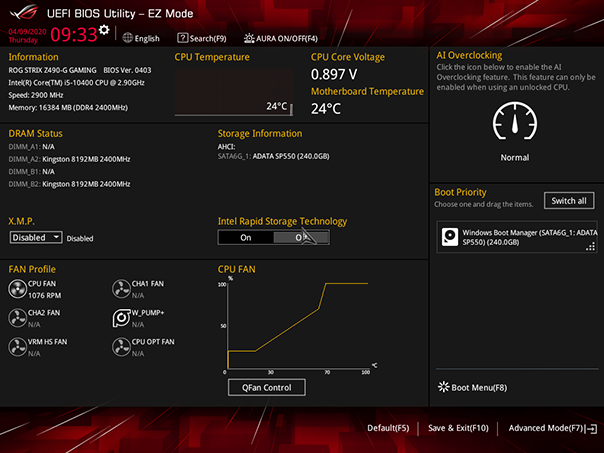Viewport: 604px width, 453px height.
Task: Click the Storage Information heading
Action: click(260, 133)
